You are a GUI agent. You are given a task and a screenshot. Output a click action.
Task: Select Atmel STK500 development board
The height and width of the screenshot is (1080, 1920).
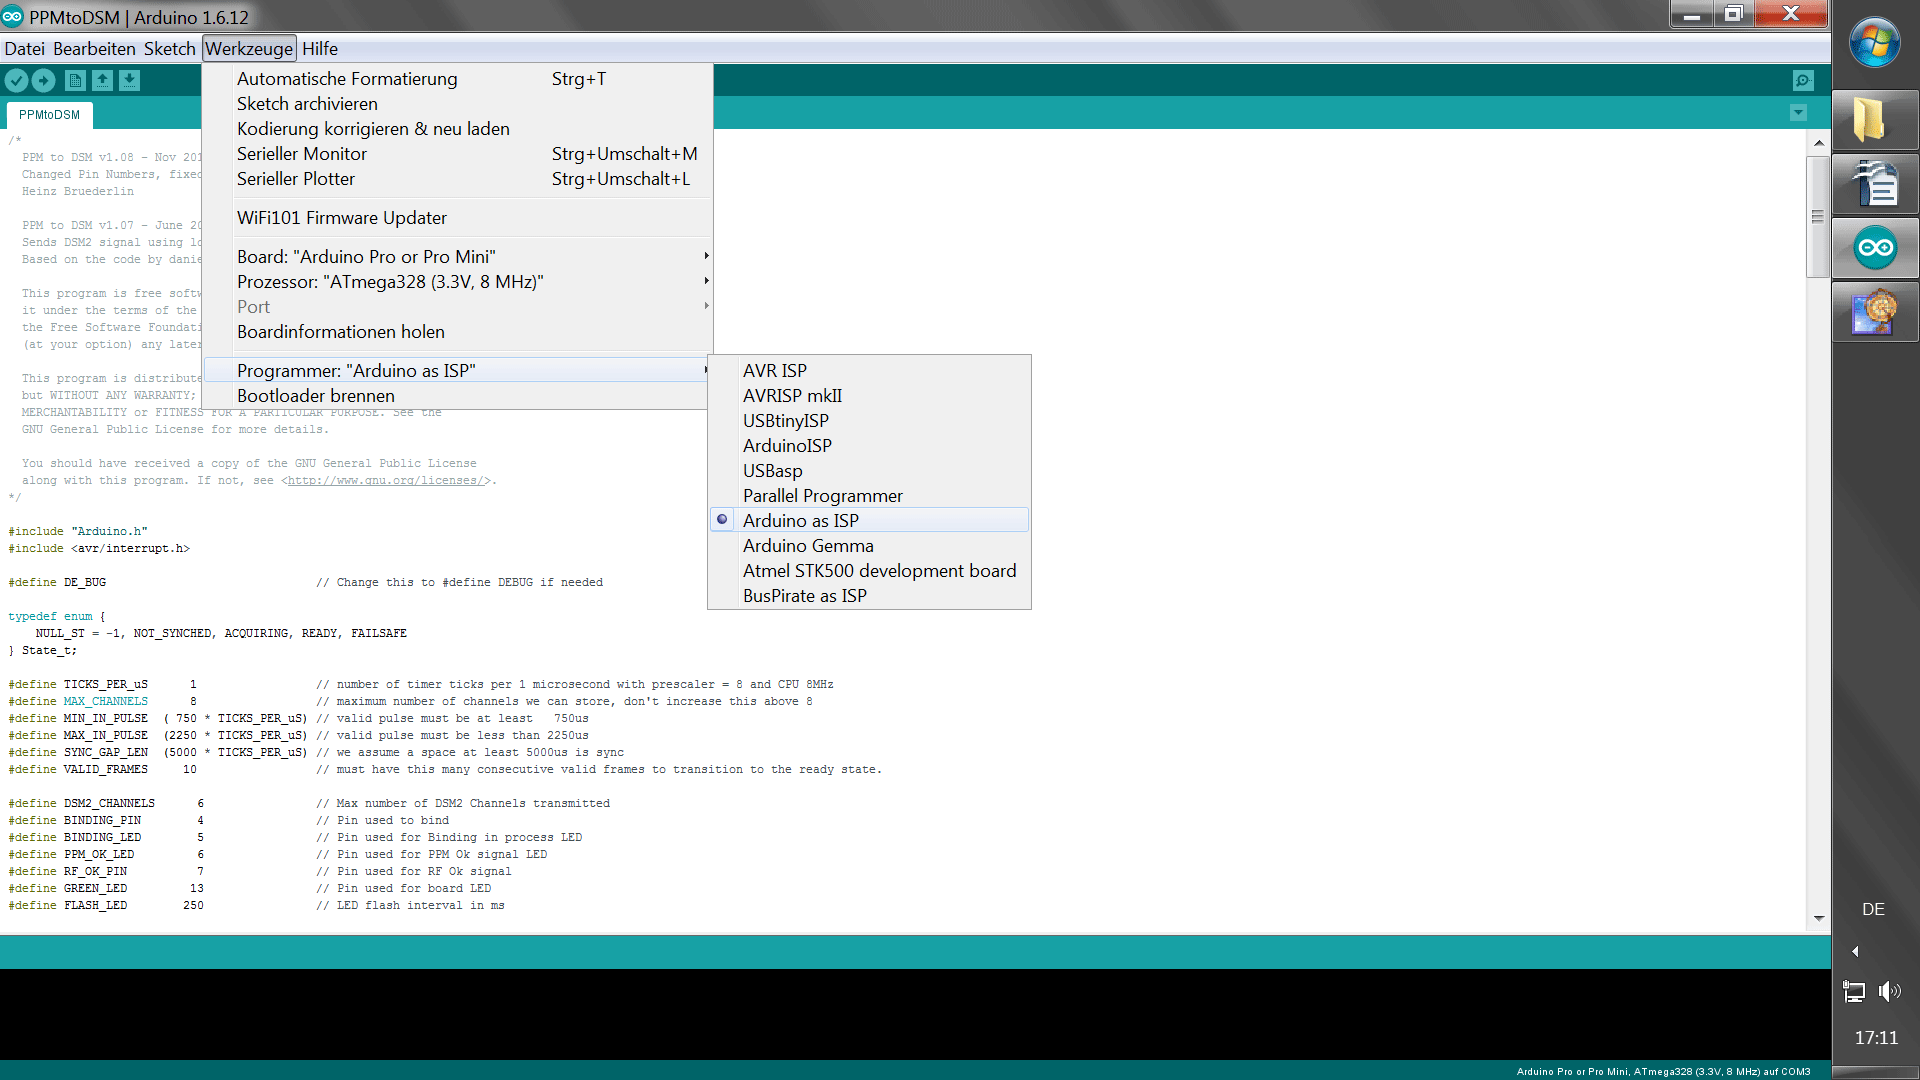(869, 571)
